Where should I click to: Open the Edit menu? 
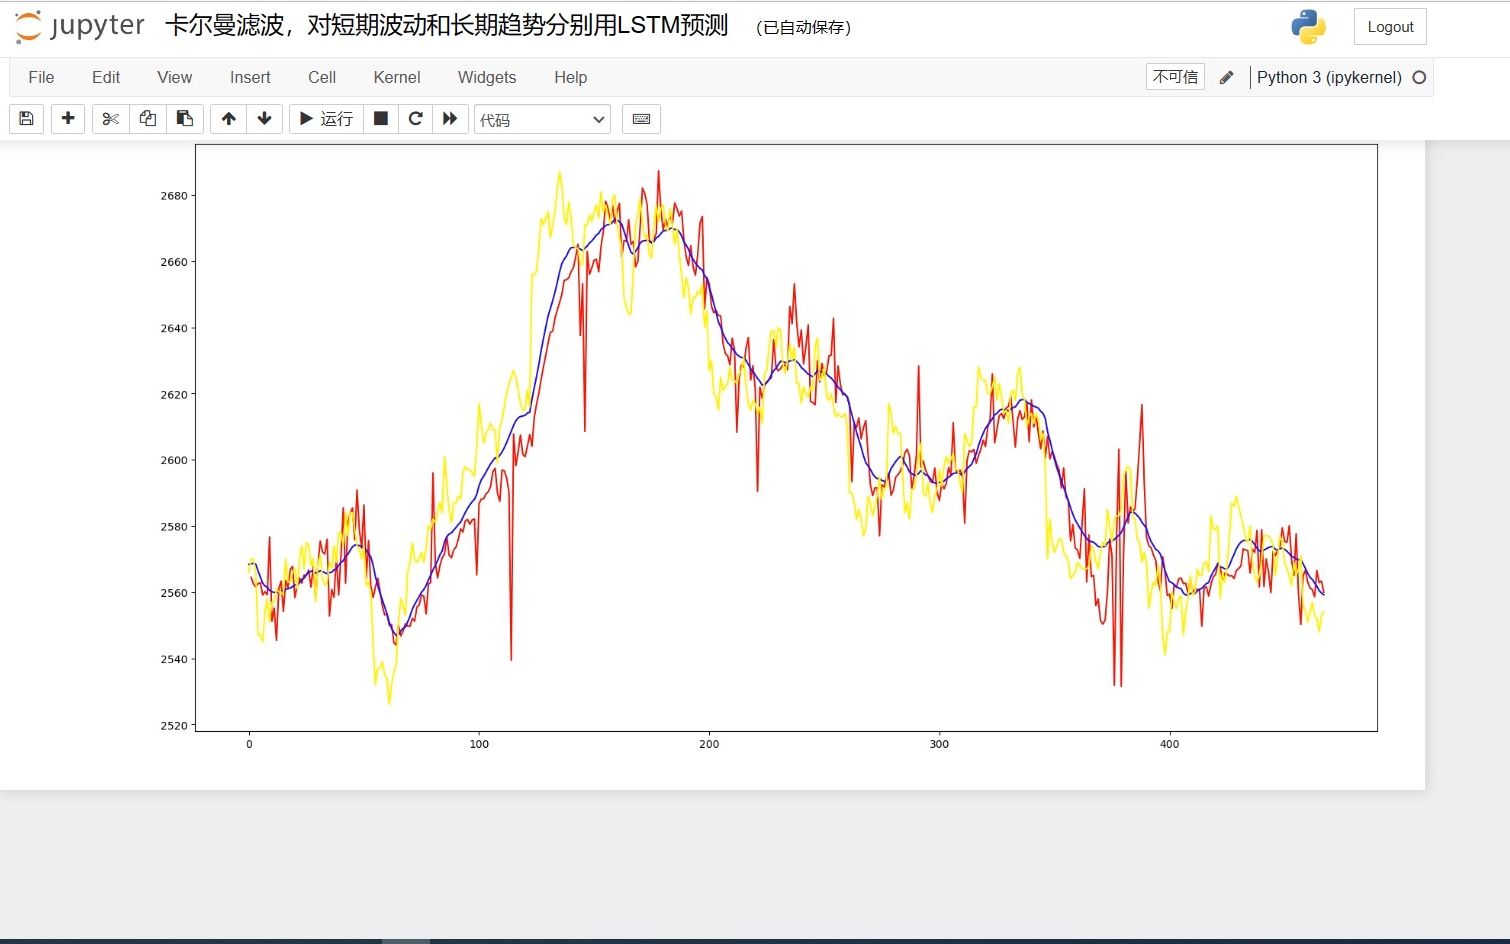106,77
